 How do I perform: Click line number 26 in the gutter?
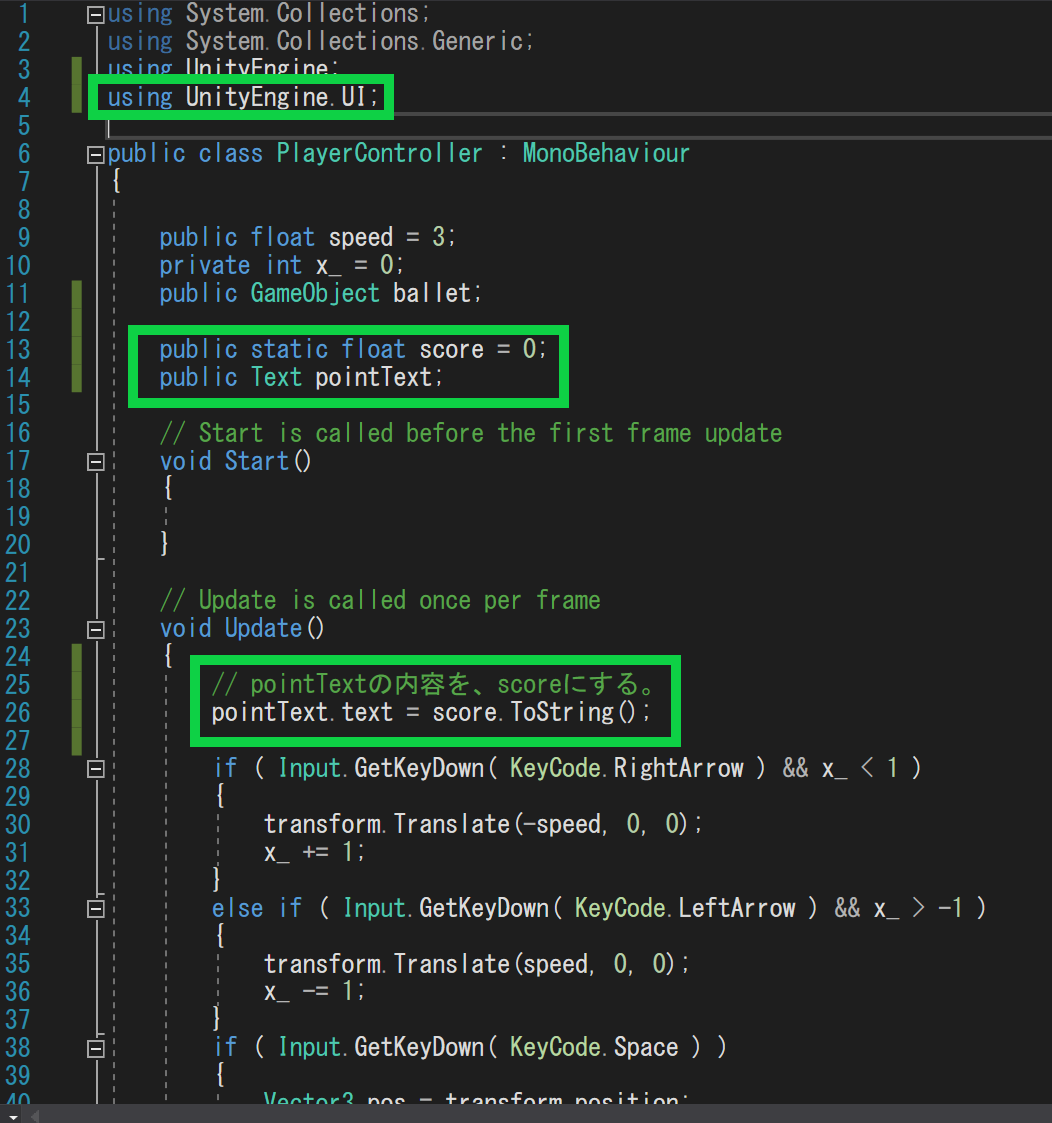[18, 713]
